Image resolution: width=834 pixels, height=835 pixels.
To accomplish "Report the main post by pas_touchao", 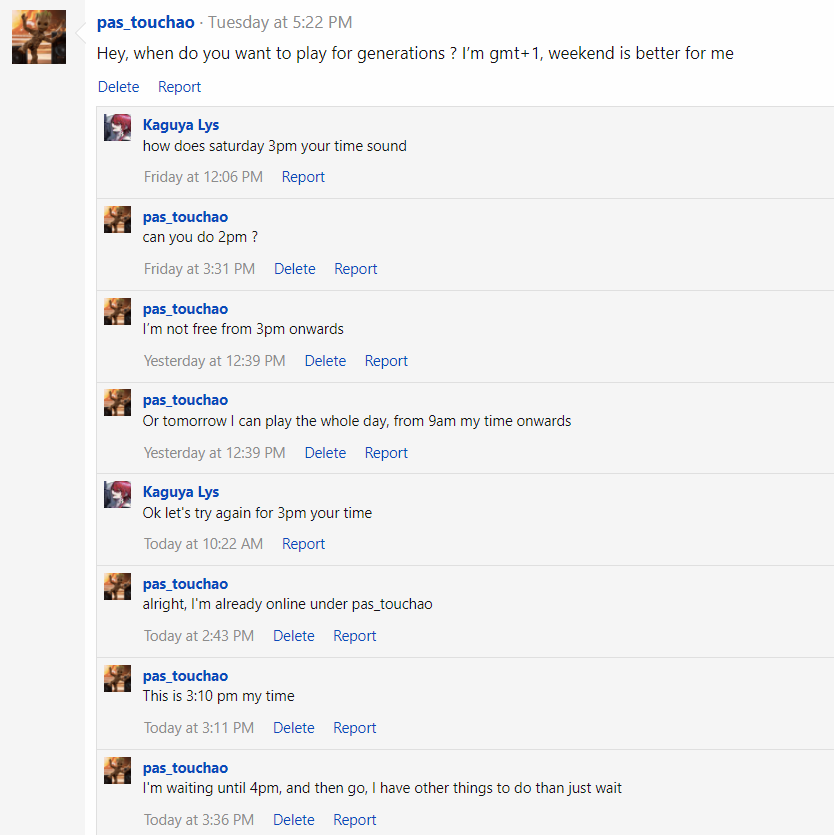I will [180, 87].
